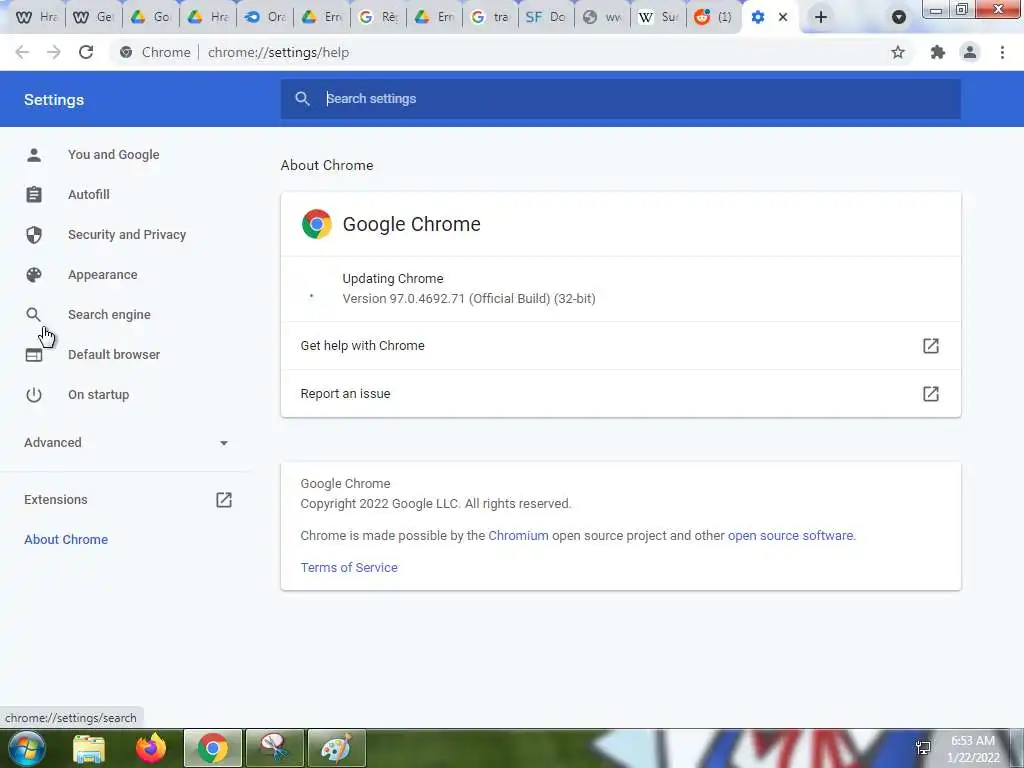Open Default browser settings
Image resolution: width=1024 pixels, height=768 pixels.
(x=114, y=355)
